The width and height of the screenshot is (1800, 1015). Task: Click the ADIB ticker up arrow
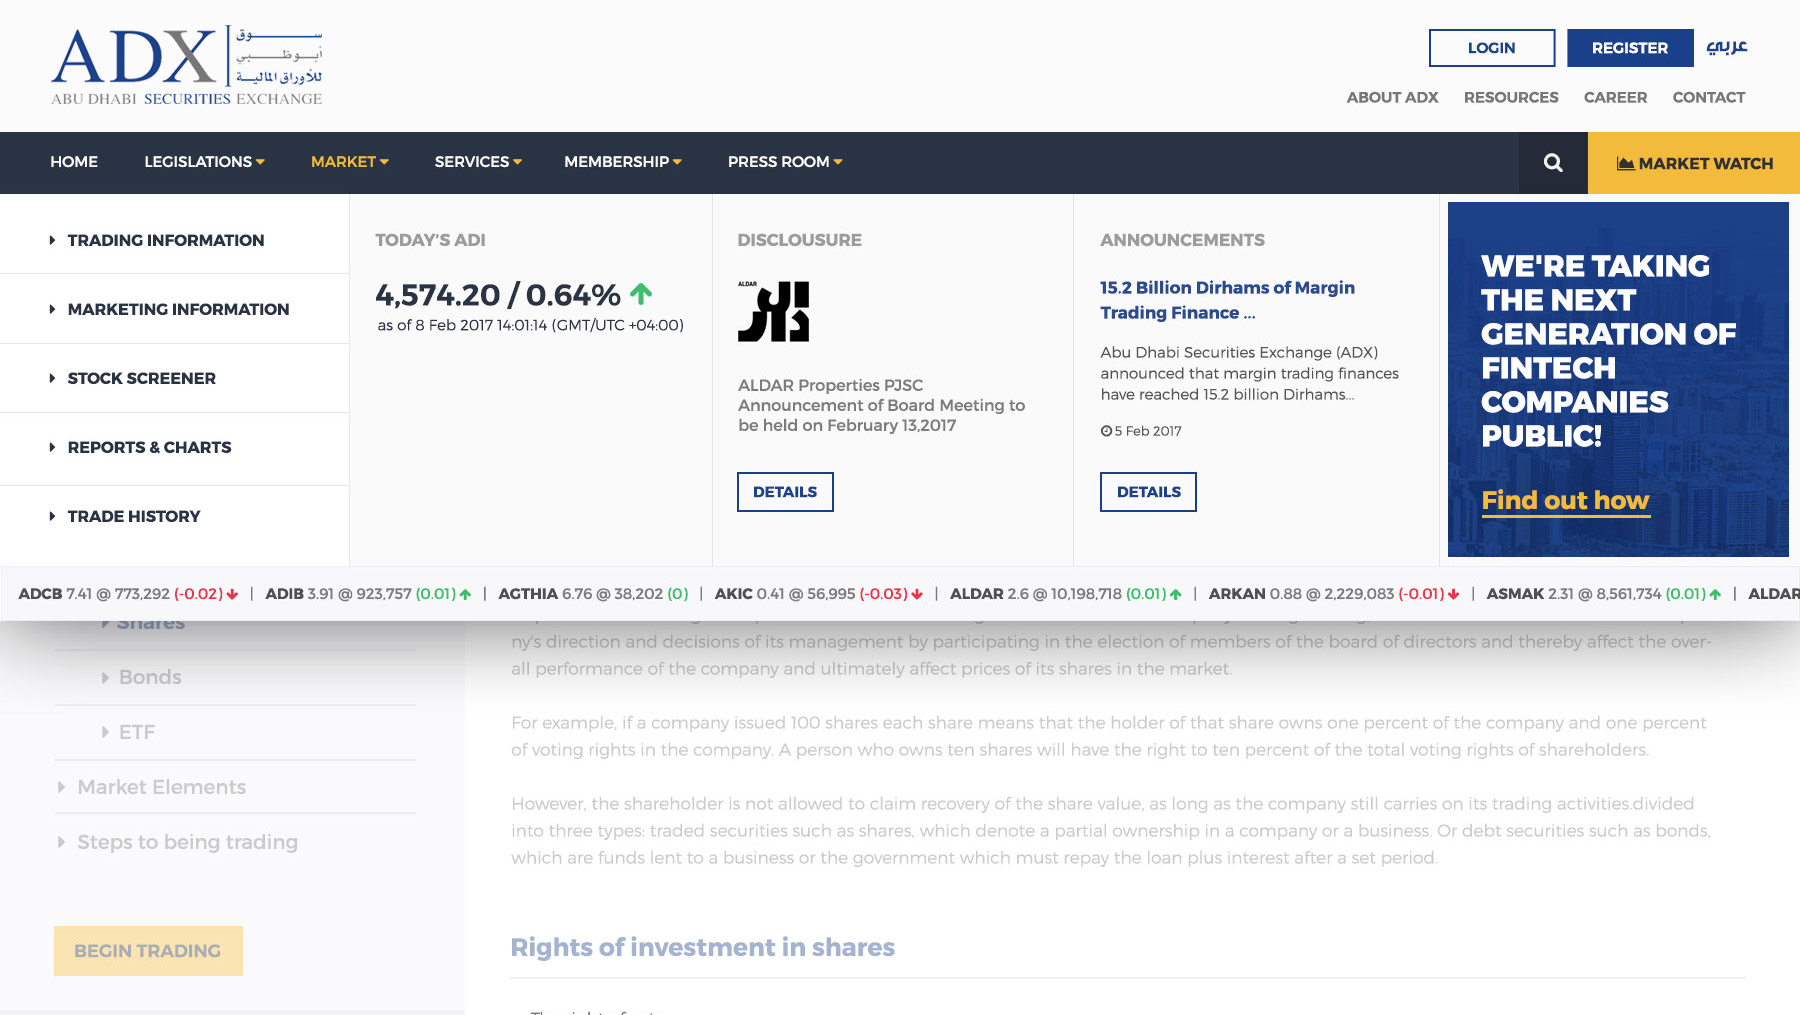pyautogui.click(x=465, y=594)
